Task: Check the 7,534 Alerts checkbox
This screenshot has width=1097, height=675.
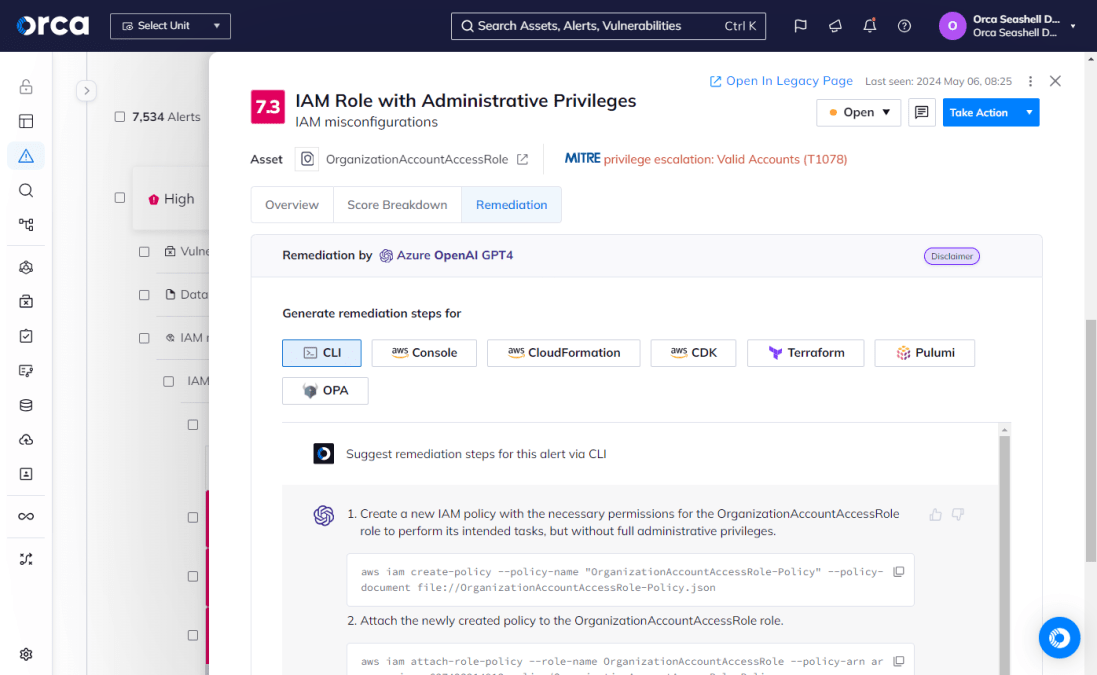Action: click(120, 117)
